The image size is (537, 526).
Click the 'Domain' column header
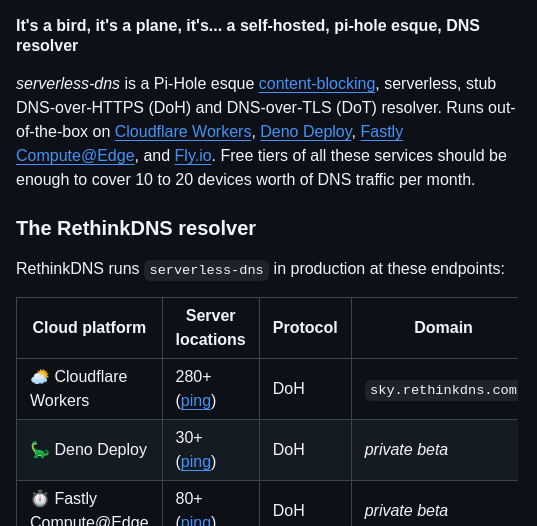[x=443, y=328]
